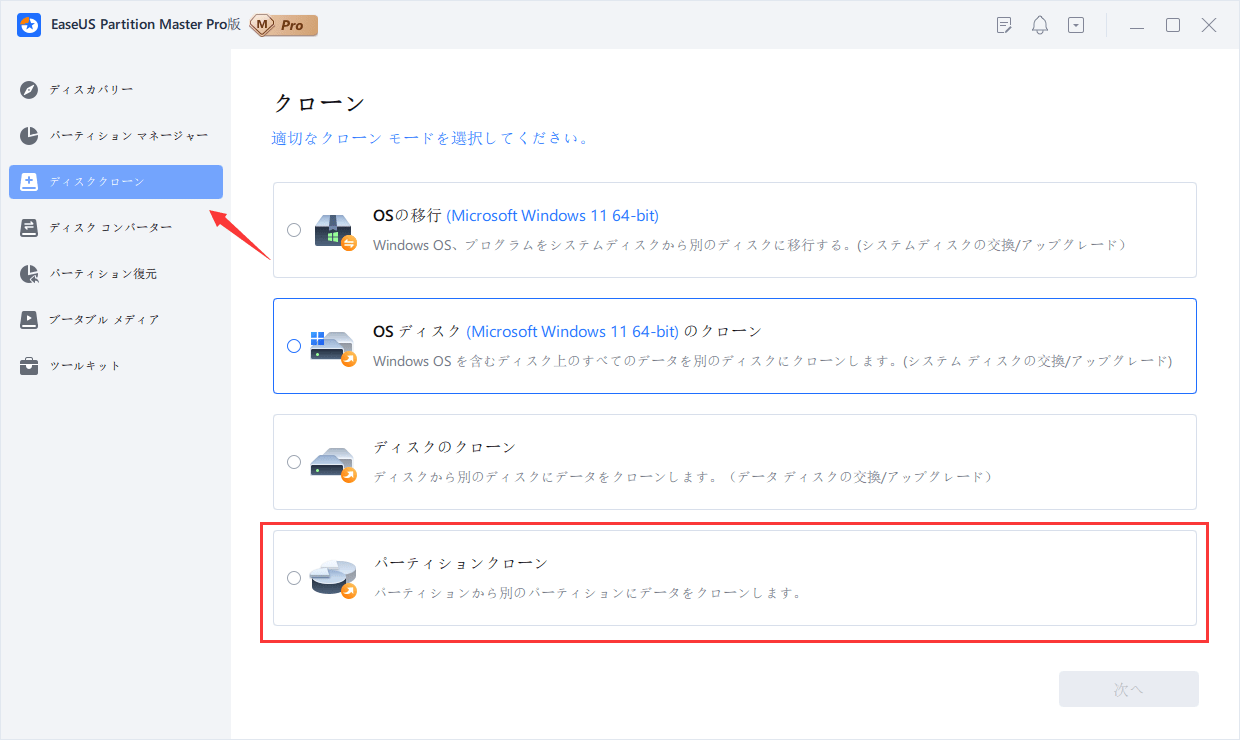Select the OSの移行 radio button
The width and height of the screenshot is (1240, 740).
pos(293,230)
